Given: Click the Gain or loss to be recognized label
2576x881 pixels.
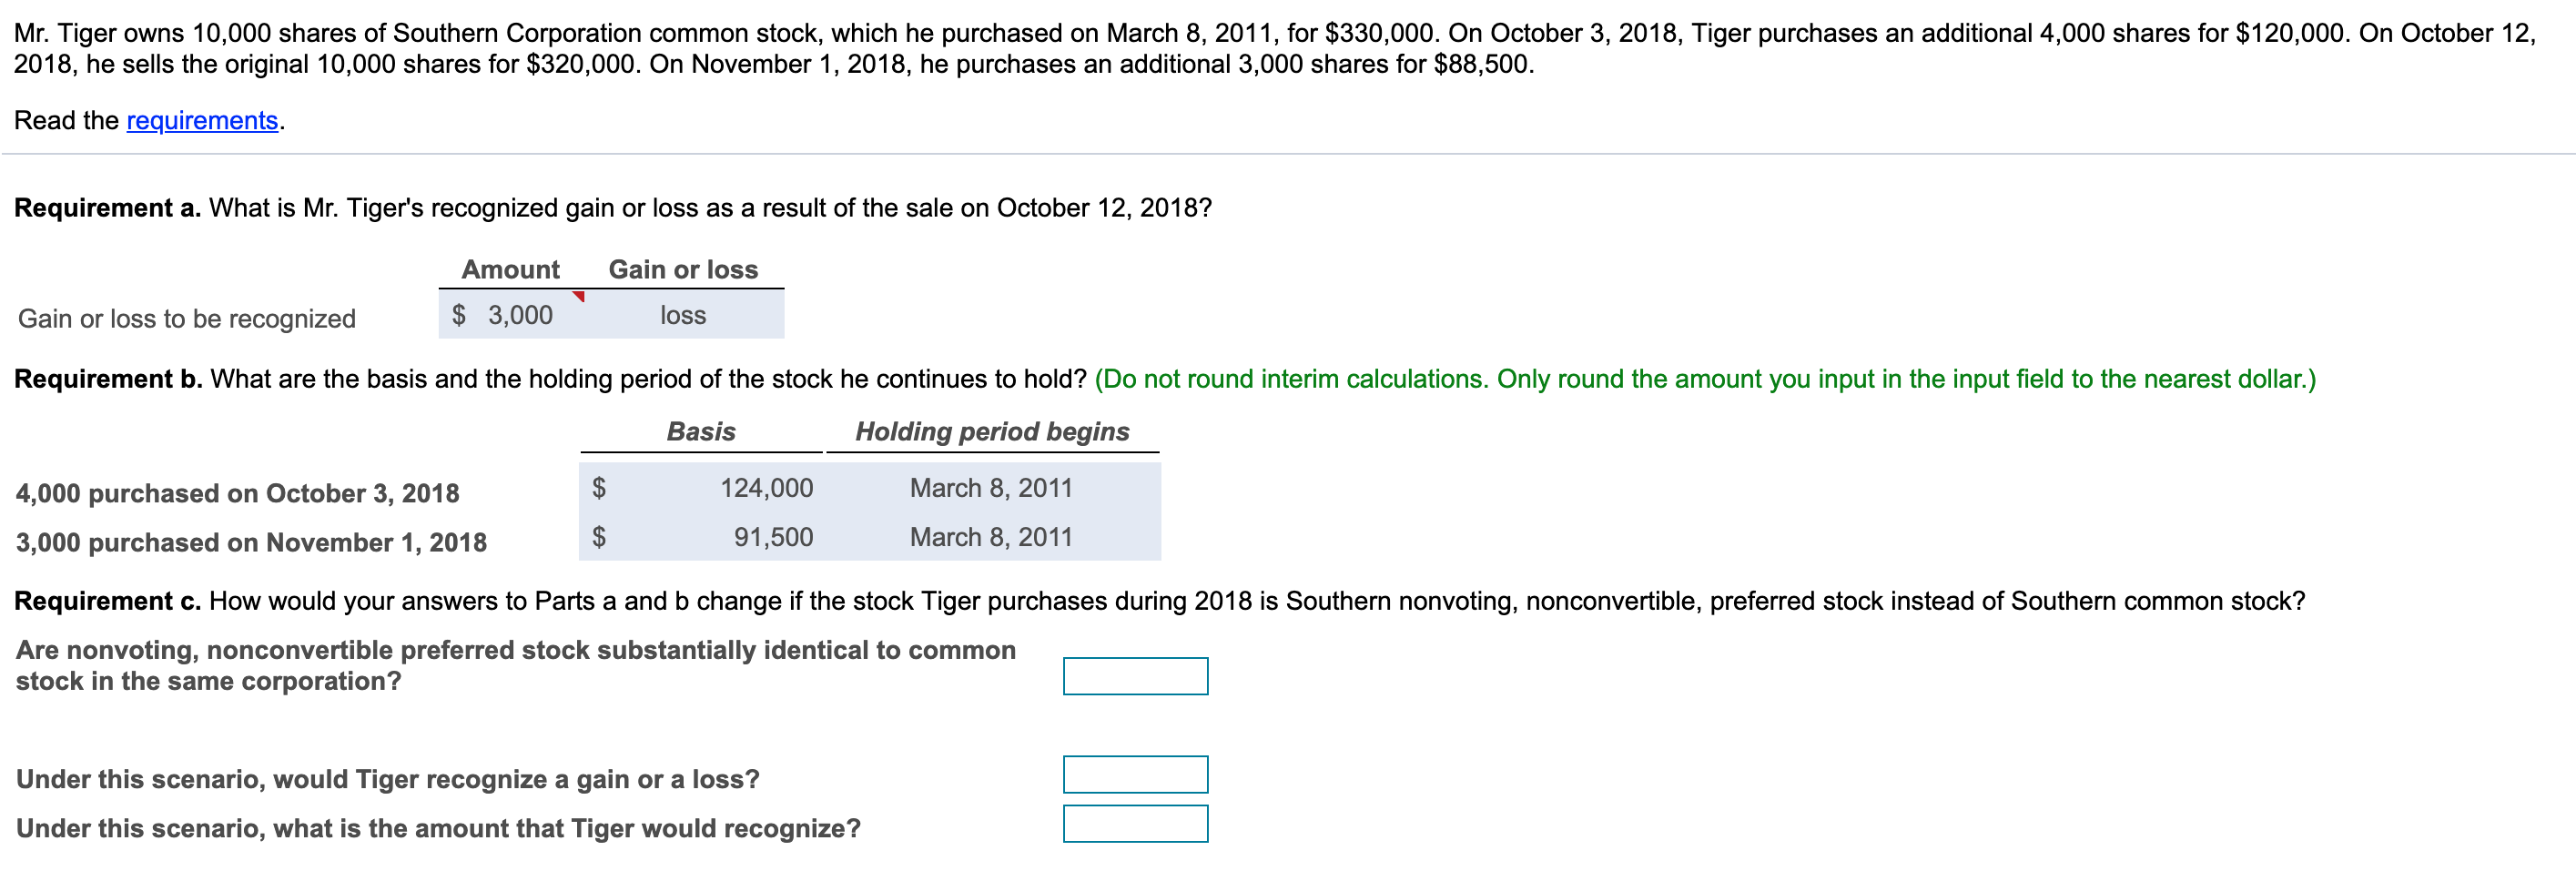Looking at the screenshot, I should [187, 319].
